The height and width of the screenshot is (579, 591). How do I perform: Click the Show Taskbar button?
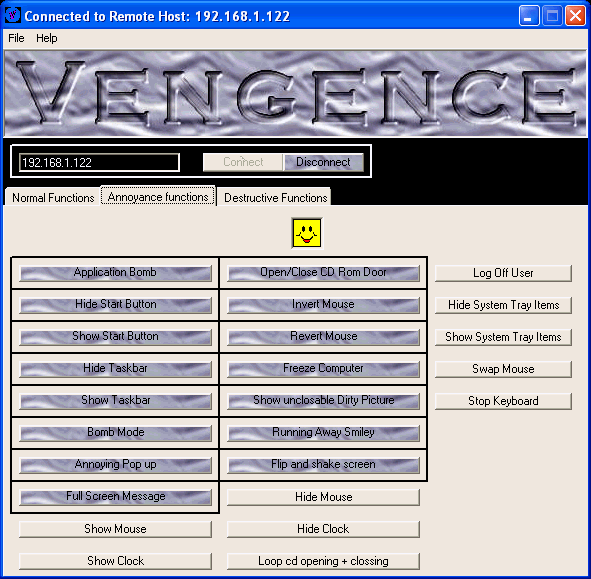coord(115,401)
